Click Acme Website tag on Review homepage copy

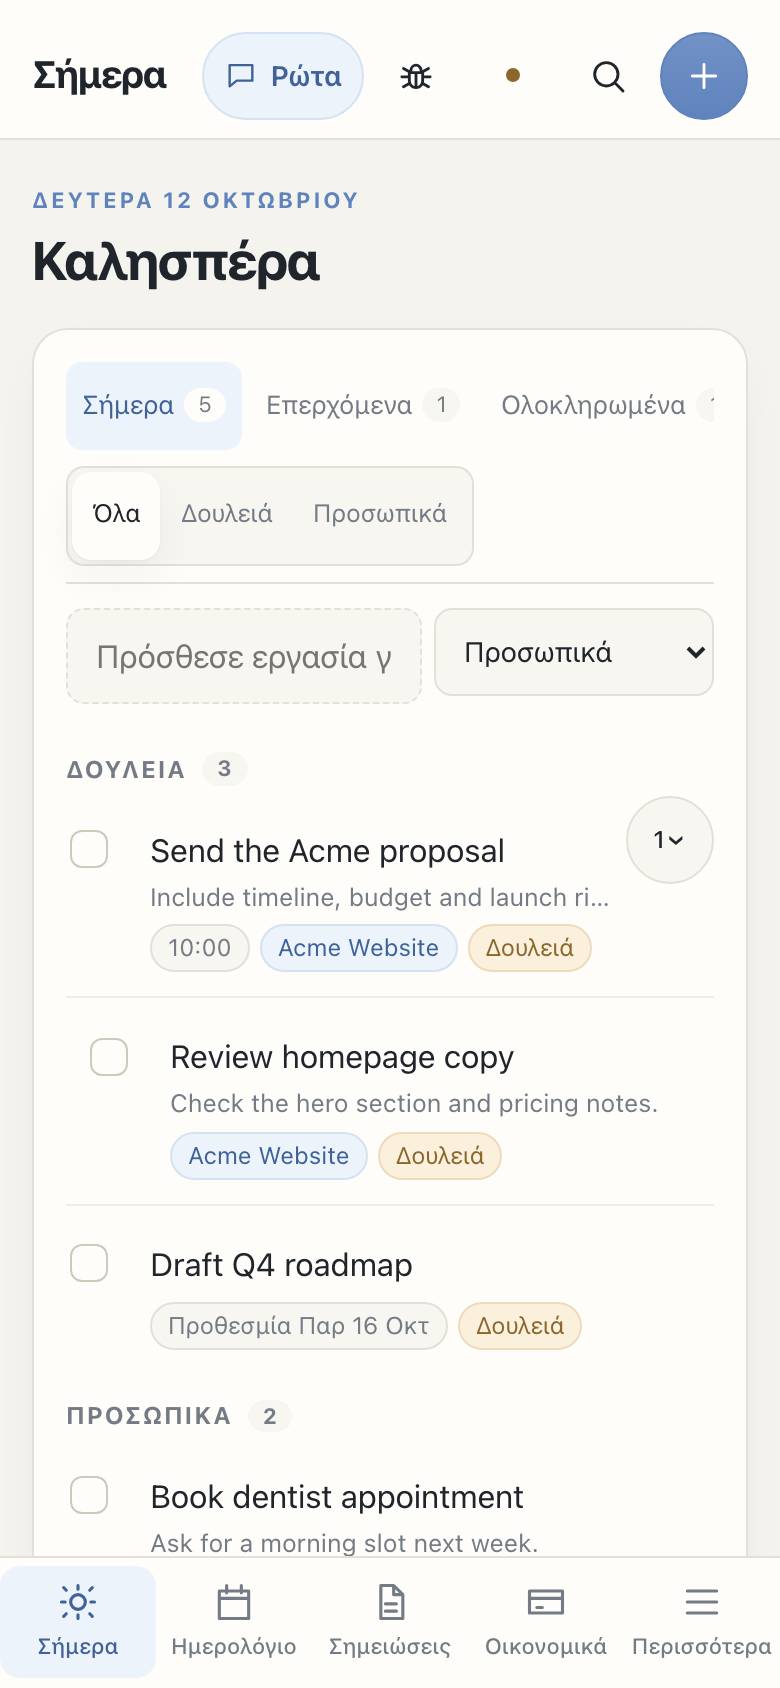coord(269,1156)
